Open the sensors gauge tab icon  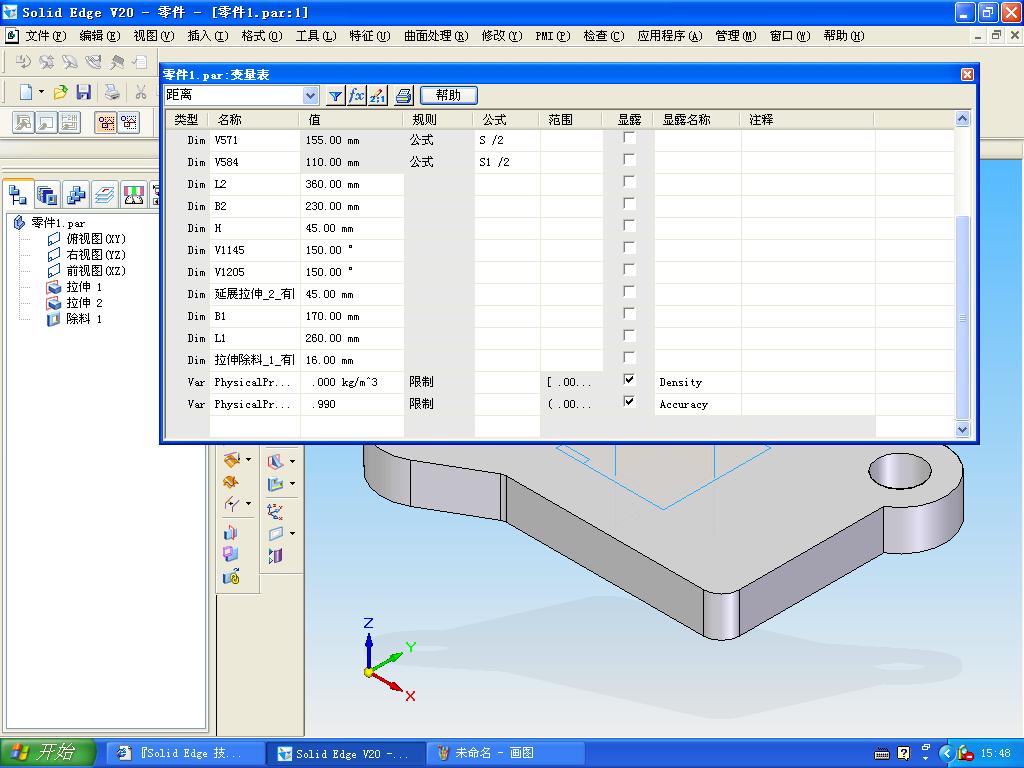pyautogui.click(x=134, y=195)
